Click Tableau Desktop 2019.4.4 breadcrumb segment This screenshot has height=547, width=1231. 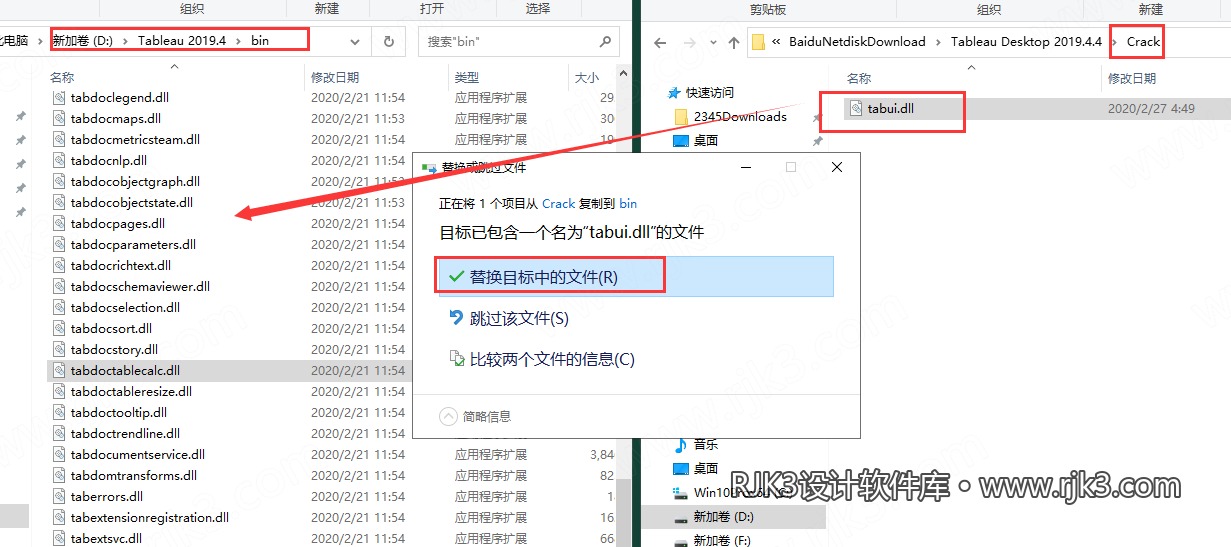coord(1026,42)
